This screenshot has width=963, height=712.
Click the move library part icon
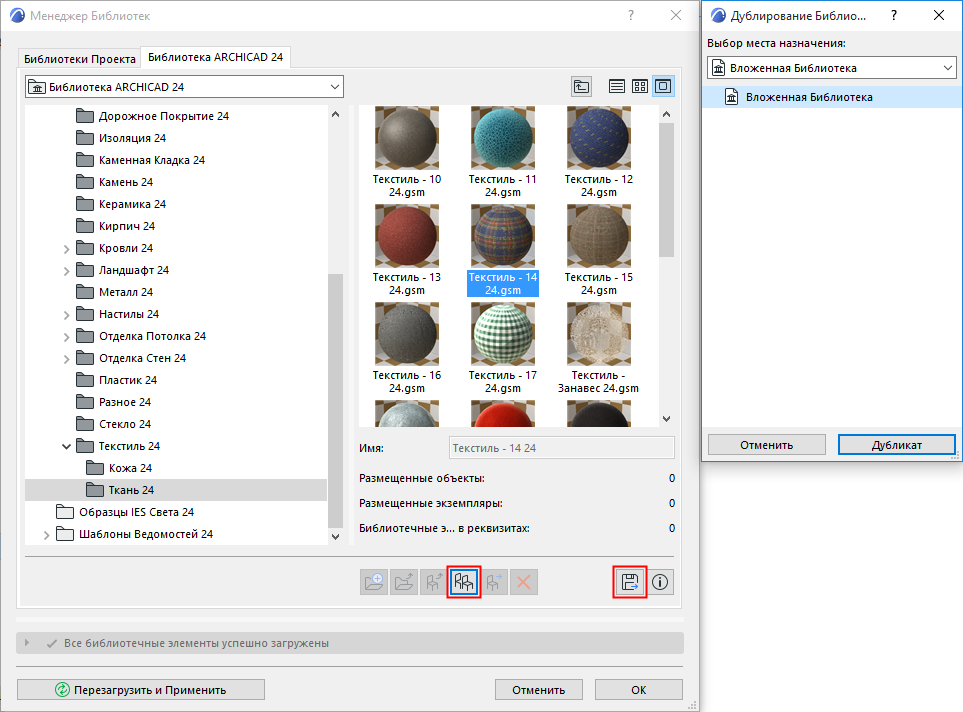(494, 582)
